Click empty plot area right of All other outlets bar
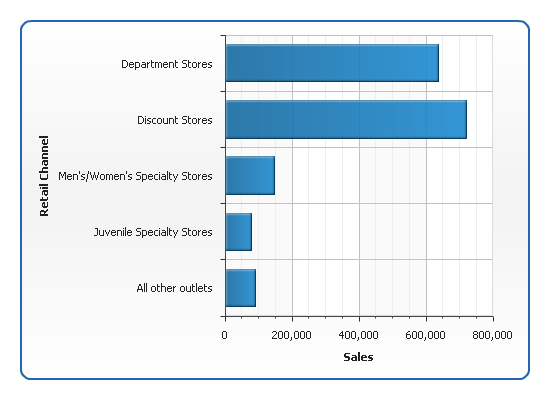 pos(374,288)
